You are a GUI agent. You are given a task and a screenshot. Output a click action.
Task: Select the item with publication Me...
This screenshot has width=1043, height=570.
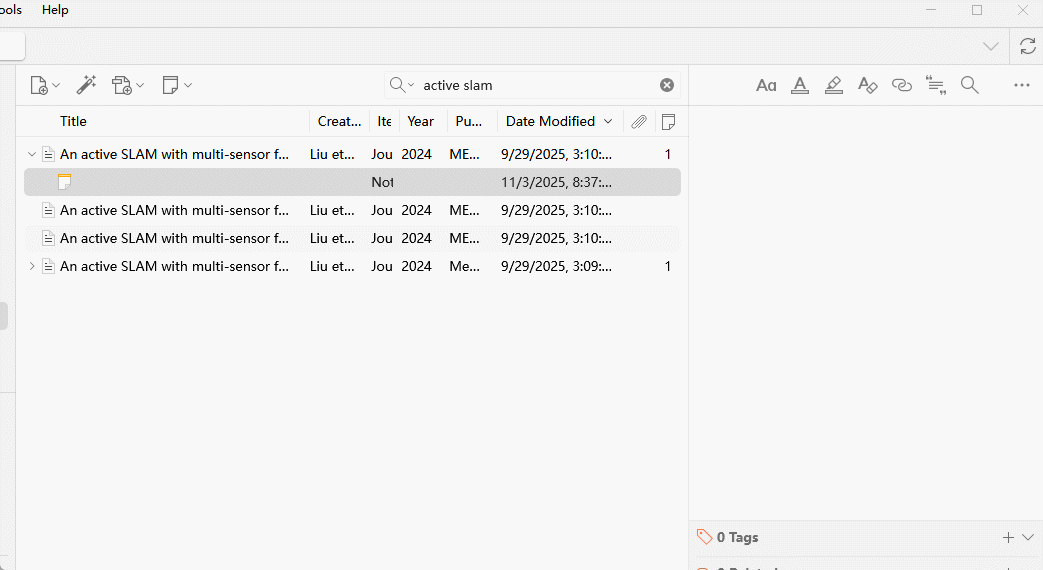(353, 266)
